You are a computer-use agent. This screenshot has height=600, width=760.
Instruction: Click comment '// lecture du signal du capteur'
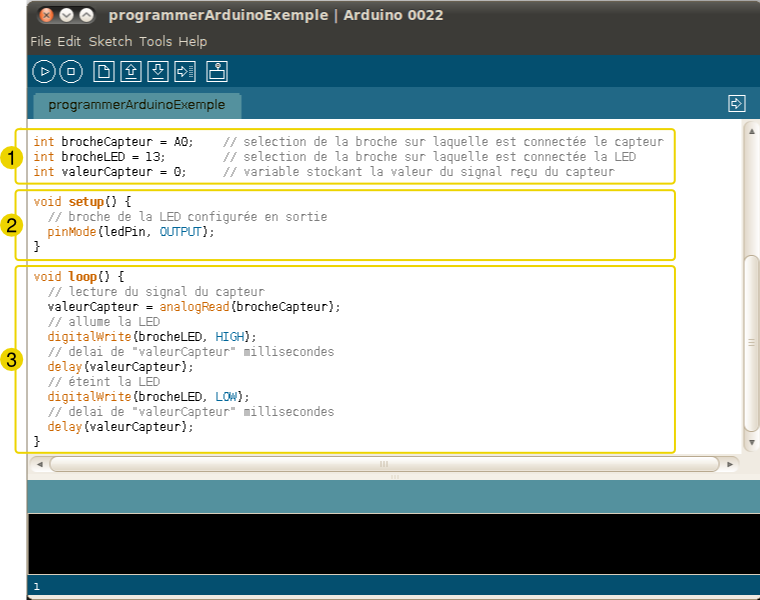tap(156, 292)
